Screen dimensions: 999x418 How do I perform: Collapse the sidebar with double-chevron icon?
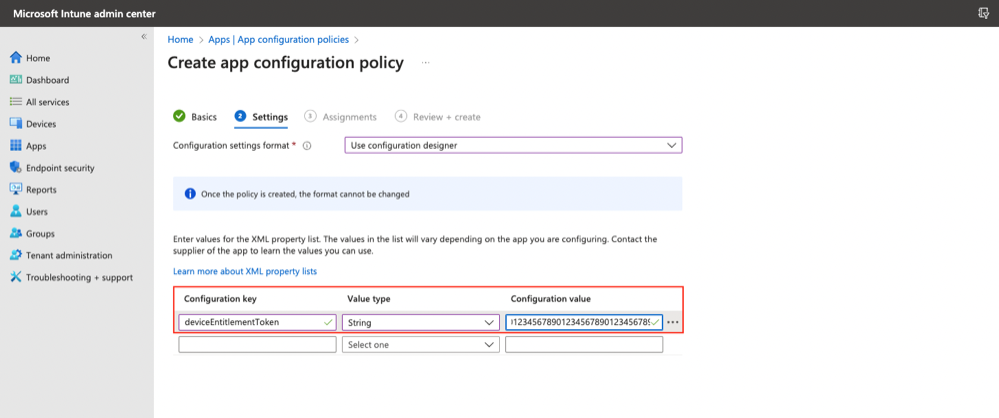click(x=144, y=36)
